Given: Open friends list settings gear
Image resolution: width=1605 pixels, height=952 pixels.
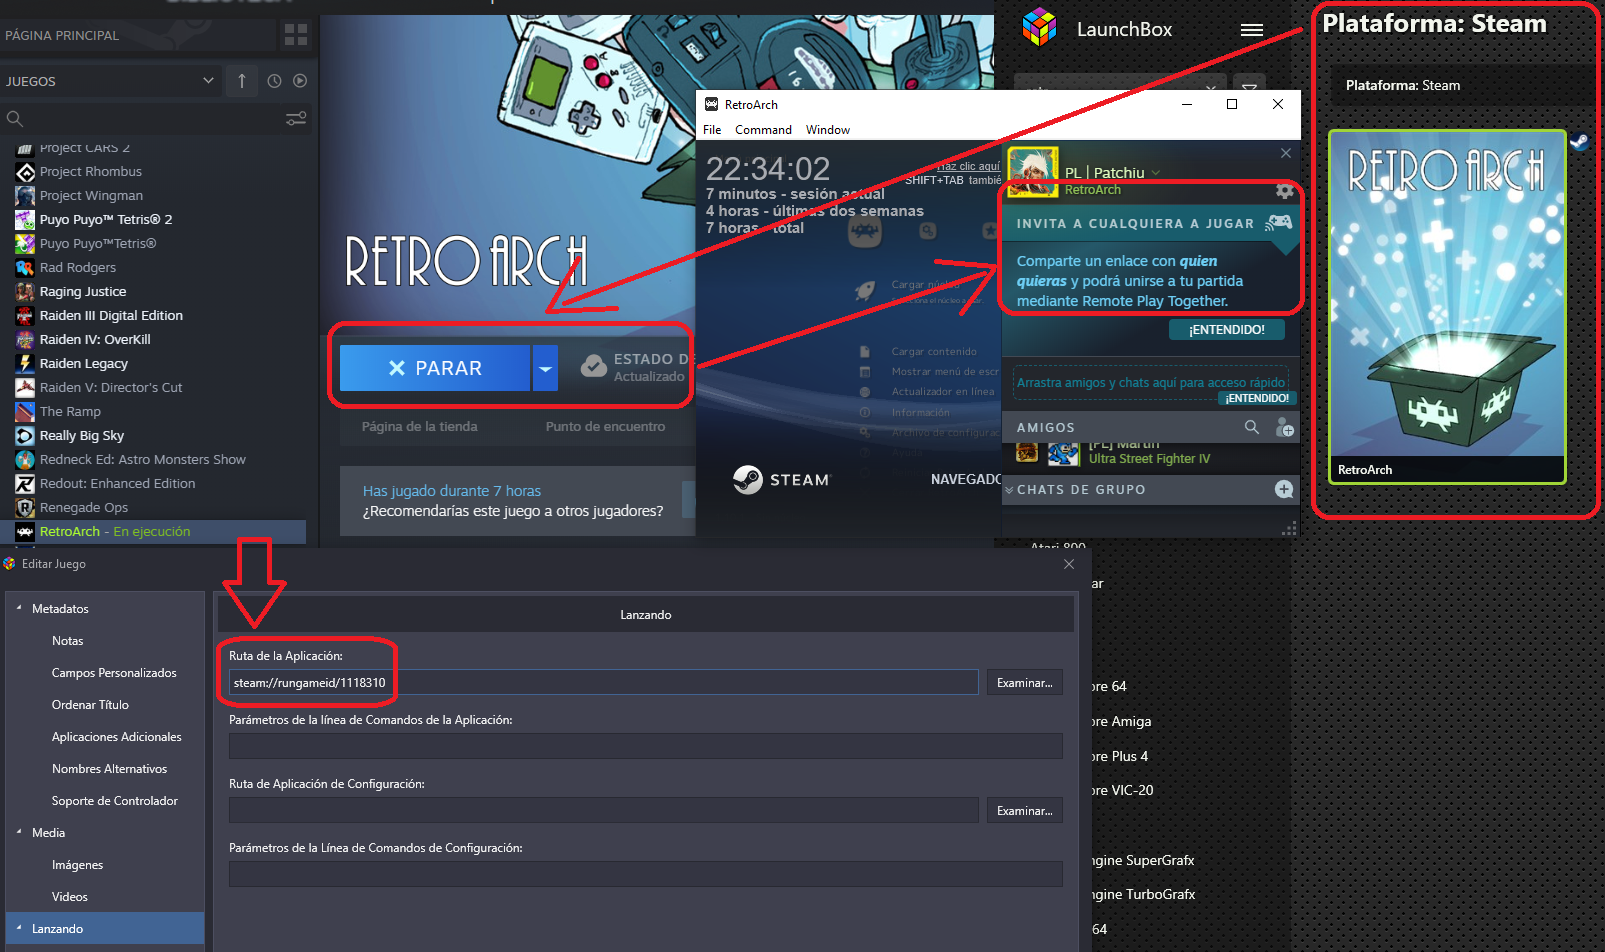Looking at the screenshot, I should point(1285,190).
